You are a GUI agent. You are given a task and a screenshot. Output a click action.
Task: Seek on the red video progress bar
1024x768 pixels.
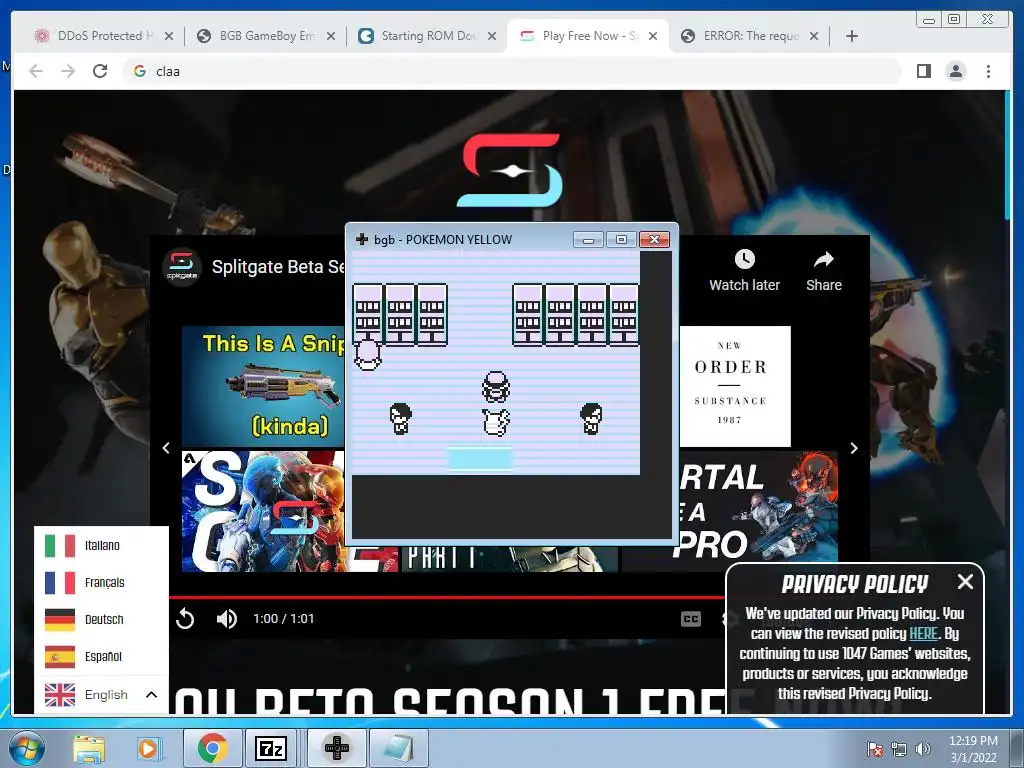coord(447,597)
